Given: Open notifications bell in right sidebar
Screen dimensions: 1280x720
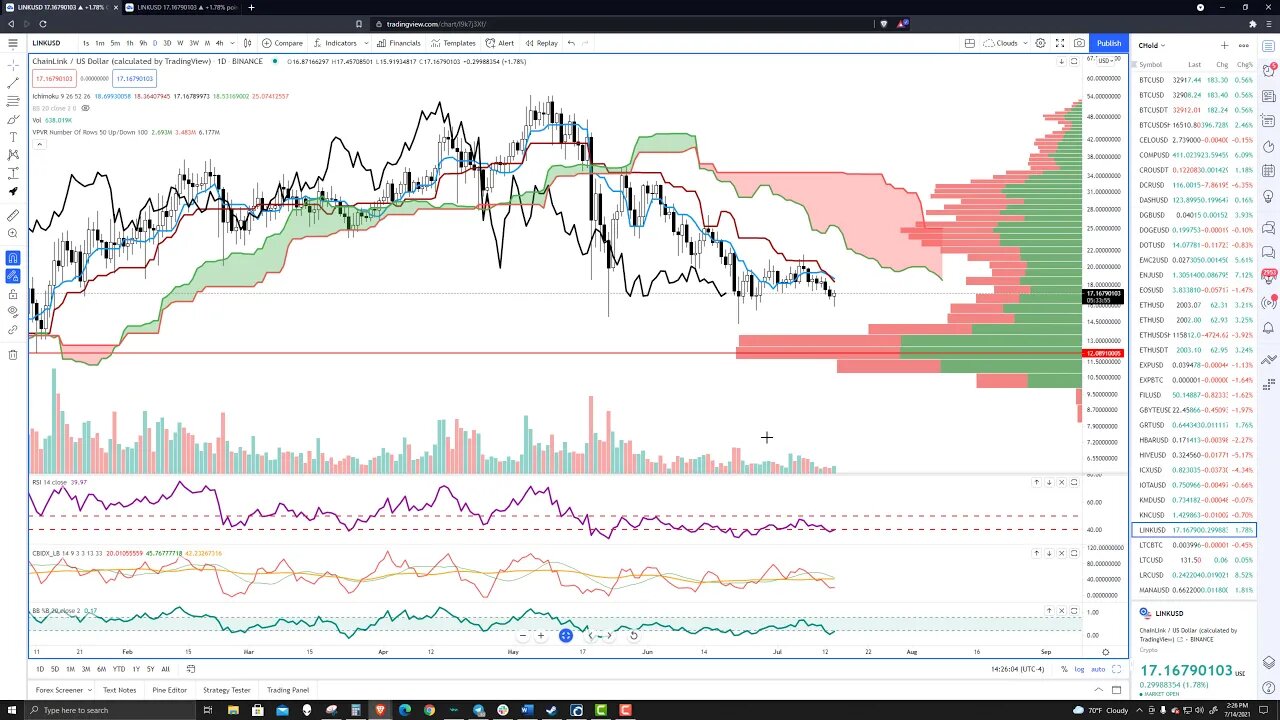Looking at the screenshot, I should 1269,328.
